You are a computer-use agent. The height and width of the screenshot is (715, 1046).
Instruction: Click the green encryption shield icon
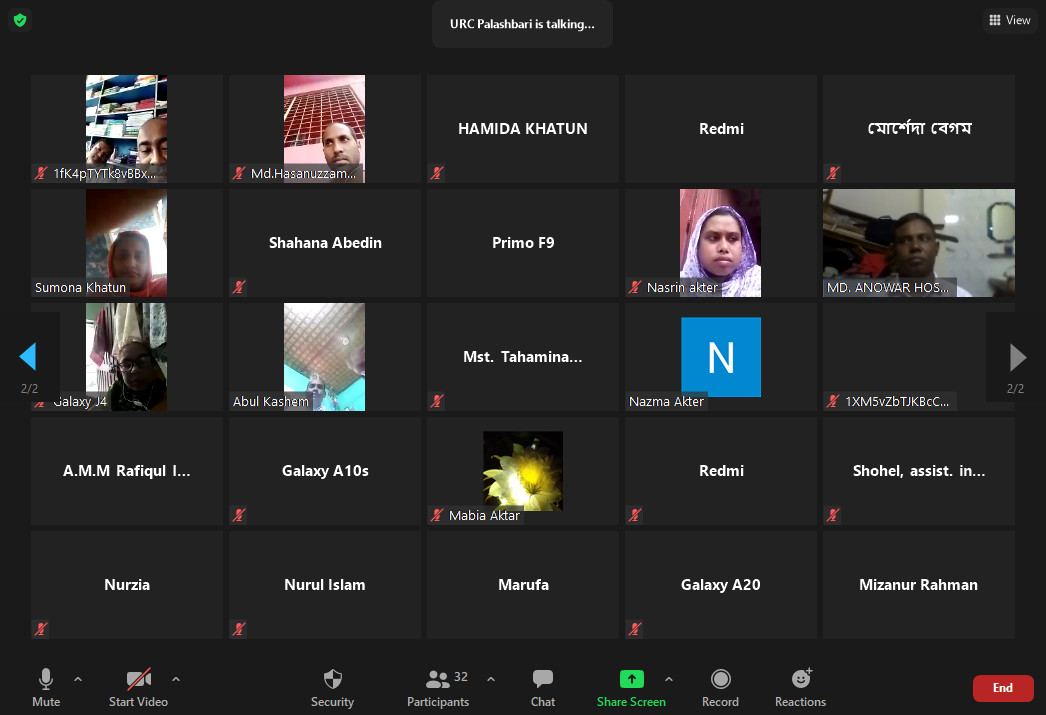pos(20,20)
